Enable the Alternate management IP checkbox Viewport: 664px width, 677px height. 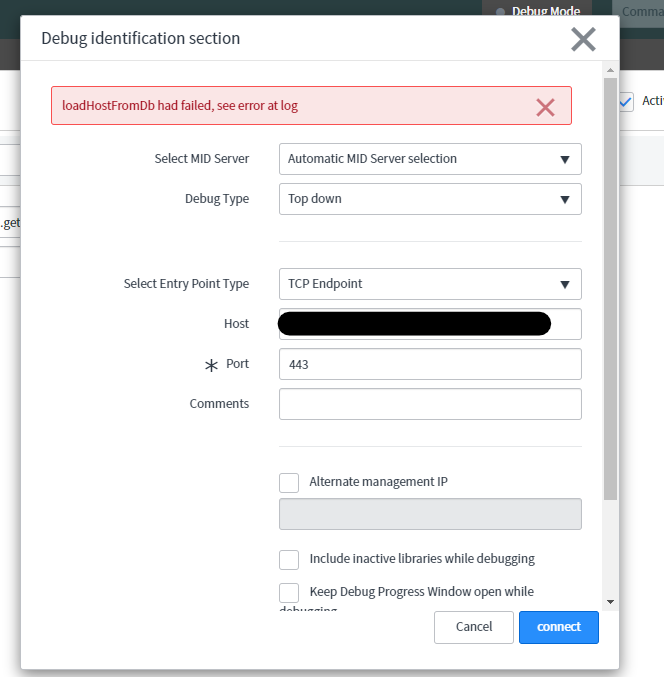click(x=289, y=482)
